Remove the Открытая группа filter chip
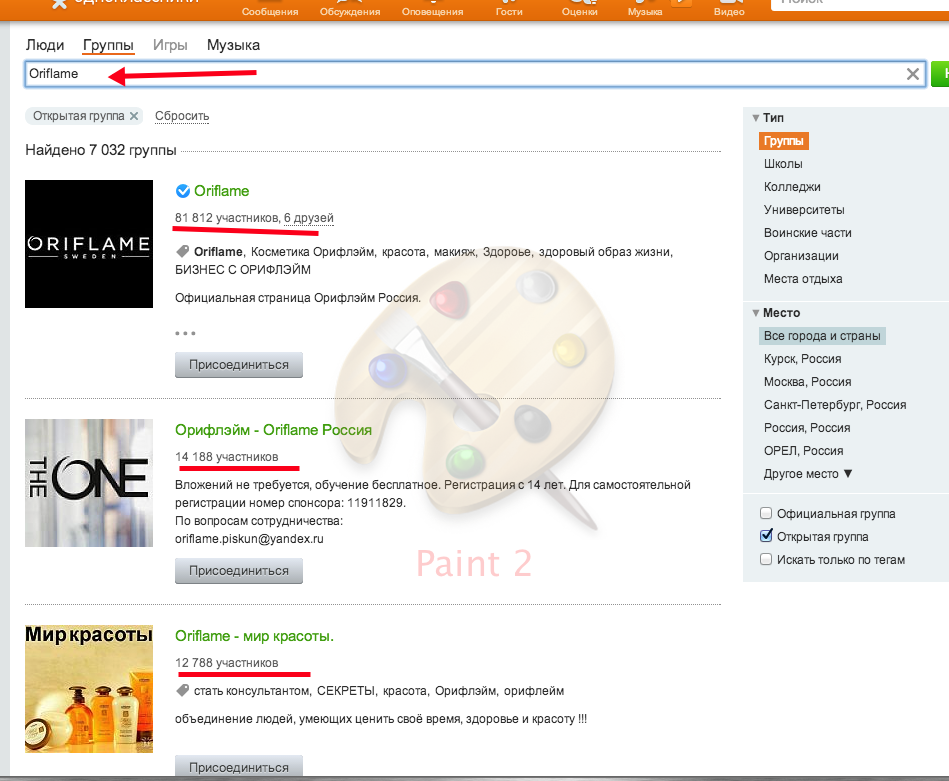Screen dimensions: 949x781 click(x=134, y=116)
